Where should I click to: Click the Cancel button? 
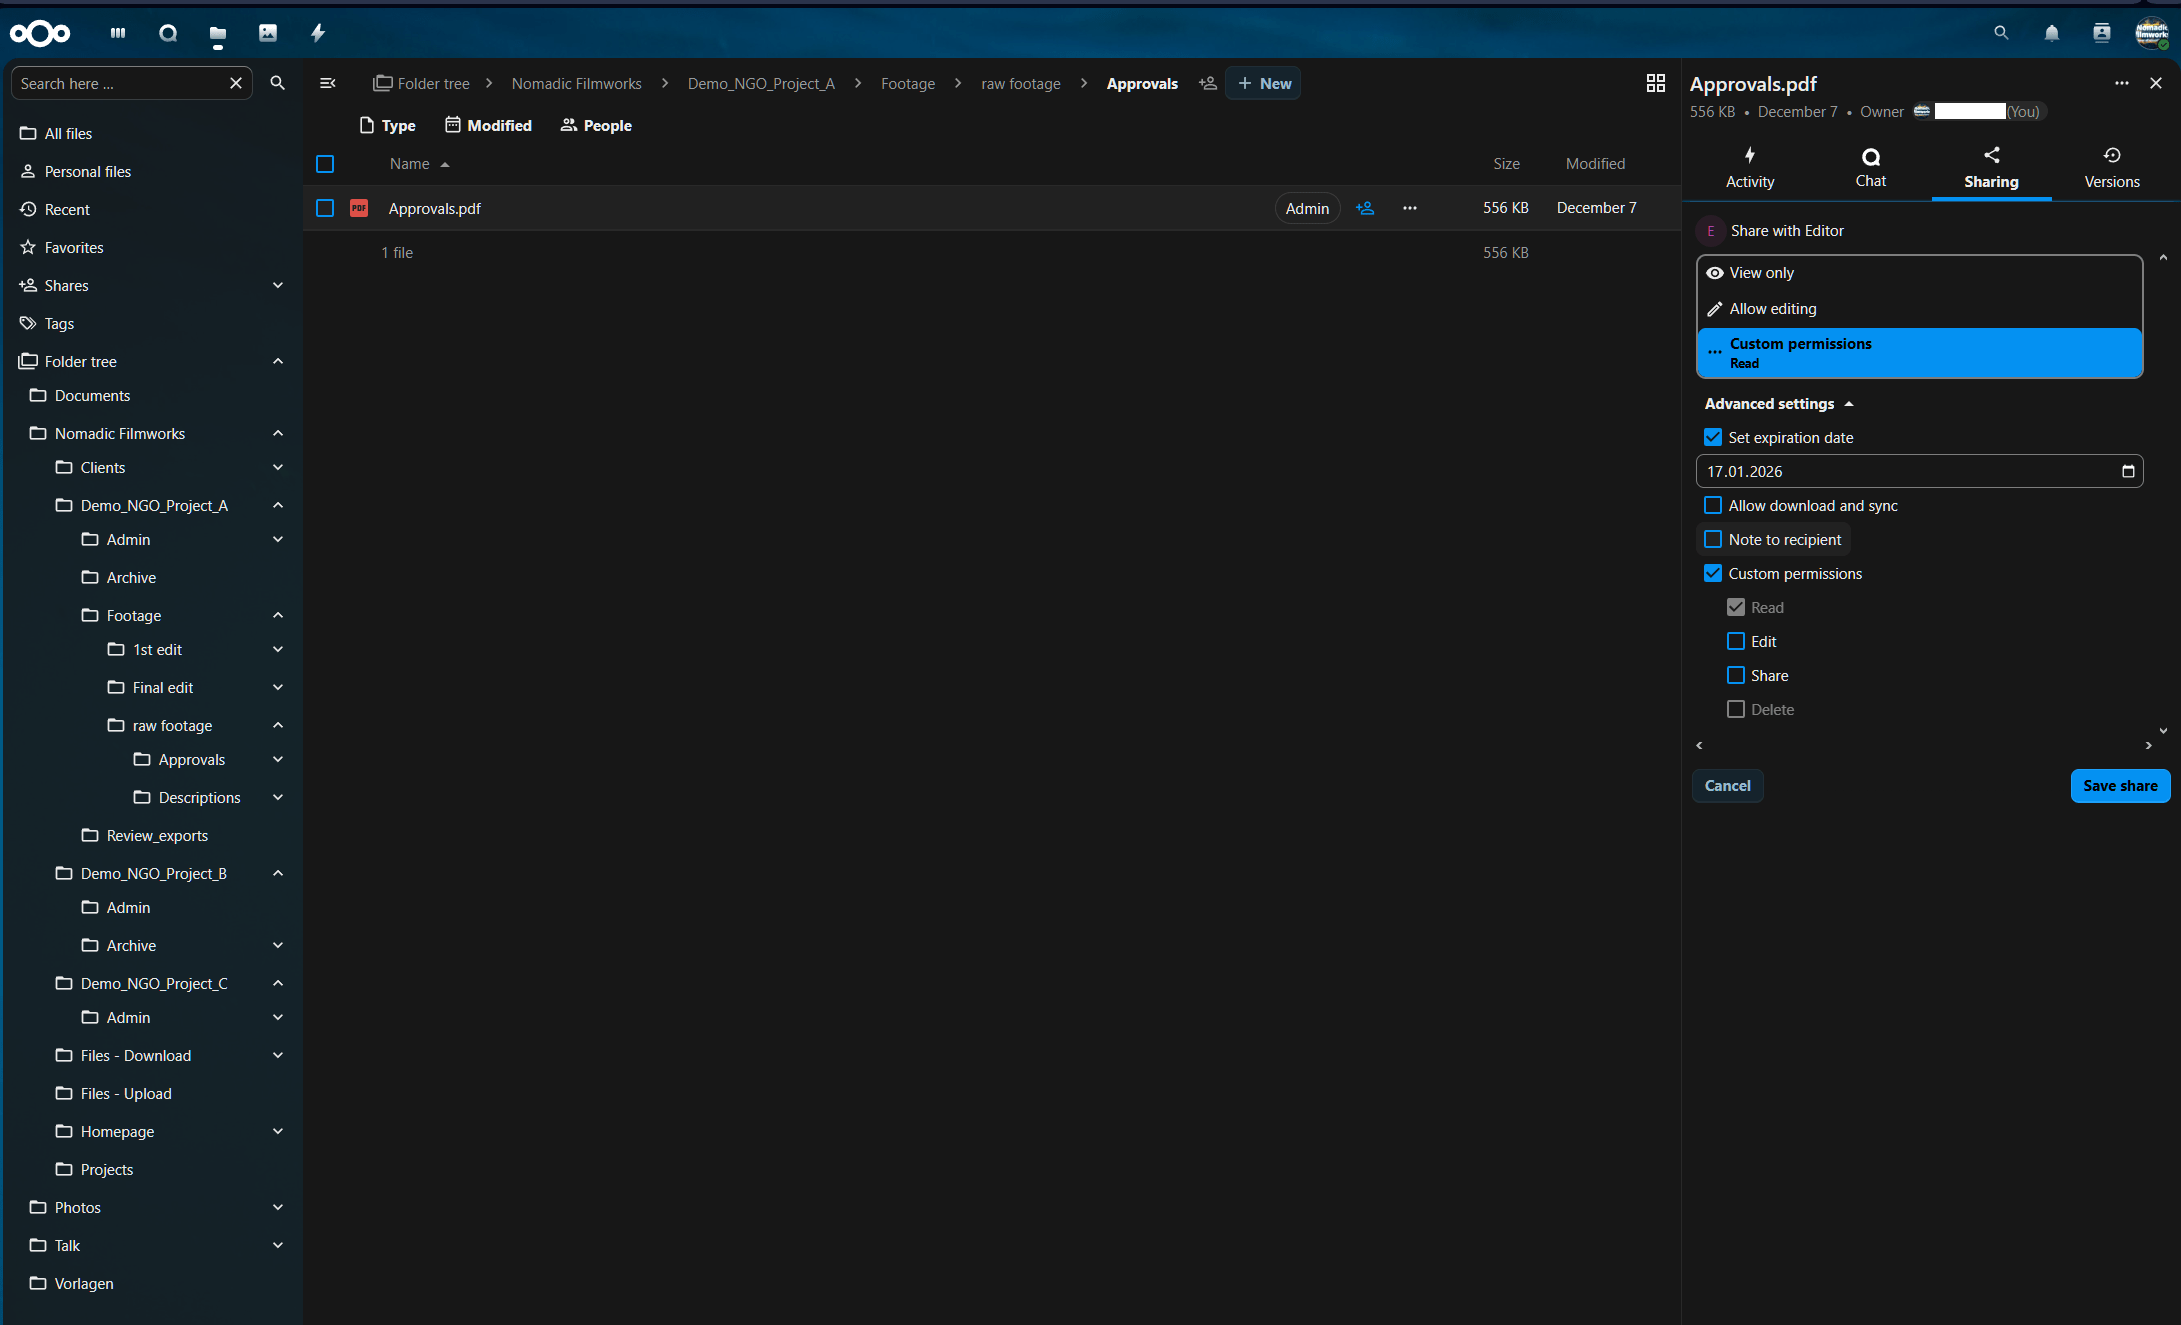click(x=1727, y=786)
